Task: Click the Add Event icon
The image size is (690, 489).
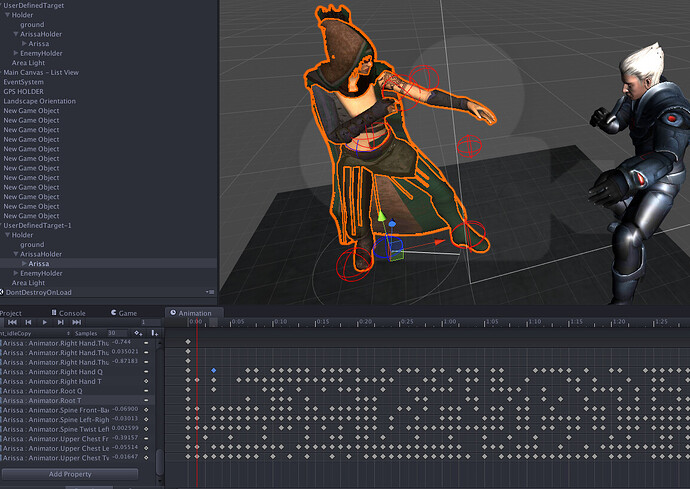Action: click(154, 332)
